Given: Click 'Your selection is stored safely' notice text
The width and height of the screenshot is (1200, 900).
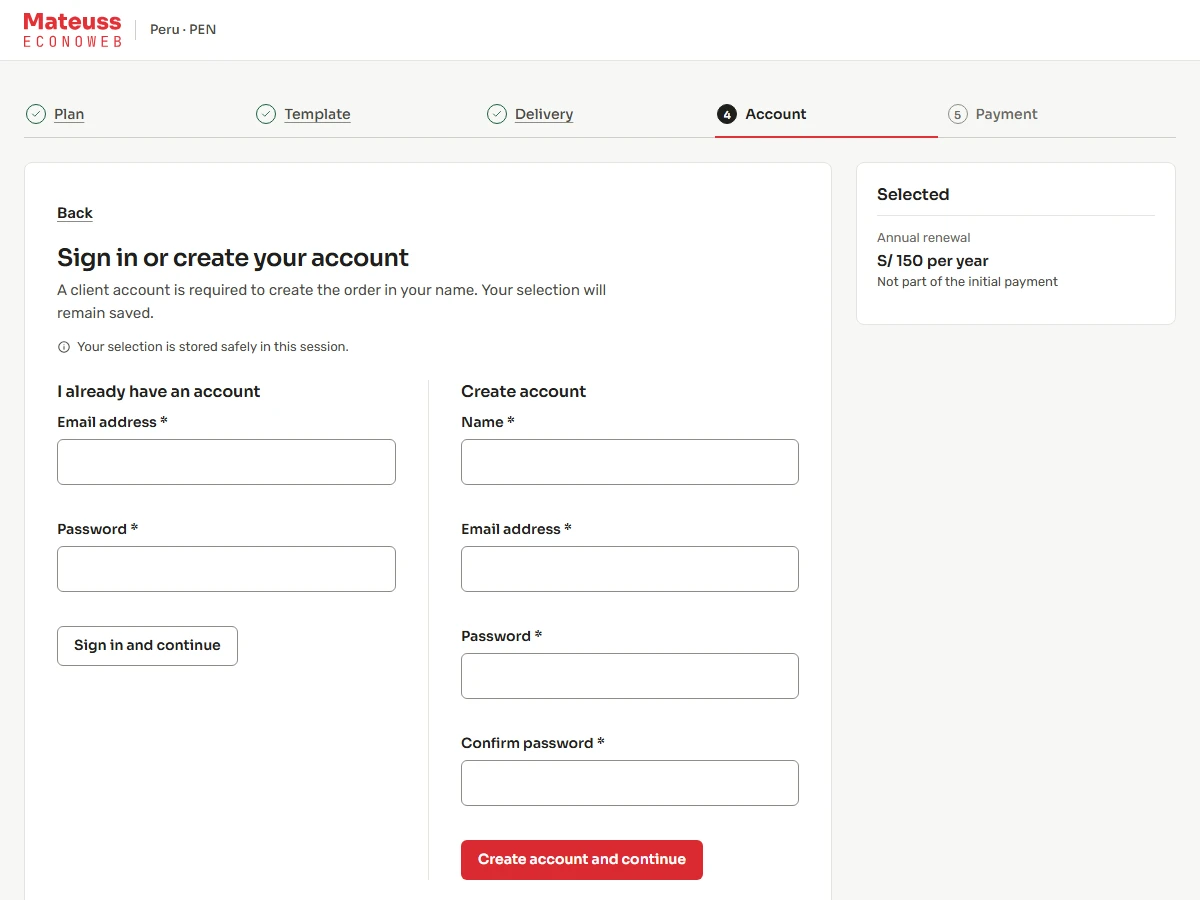Looking at the screenshot, I should click(213, 347).
